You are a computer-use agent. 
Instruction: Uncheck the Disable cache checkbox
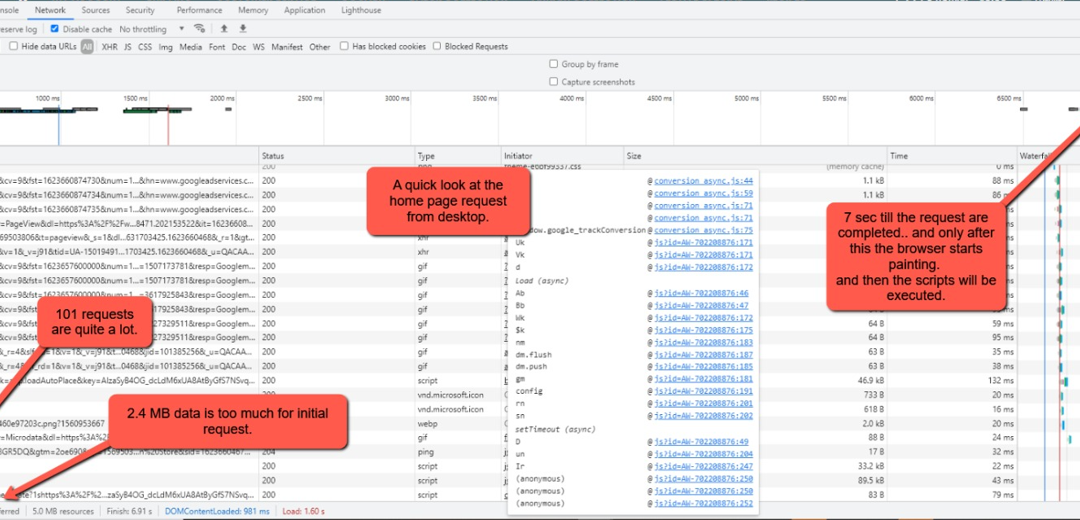55,30
